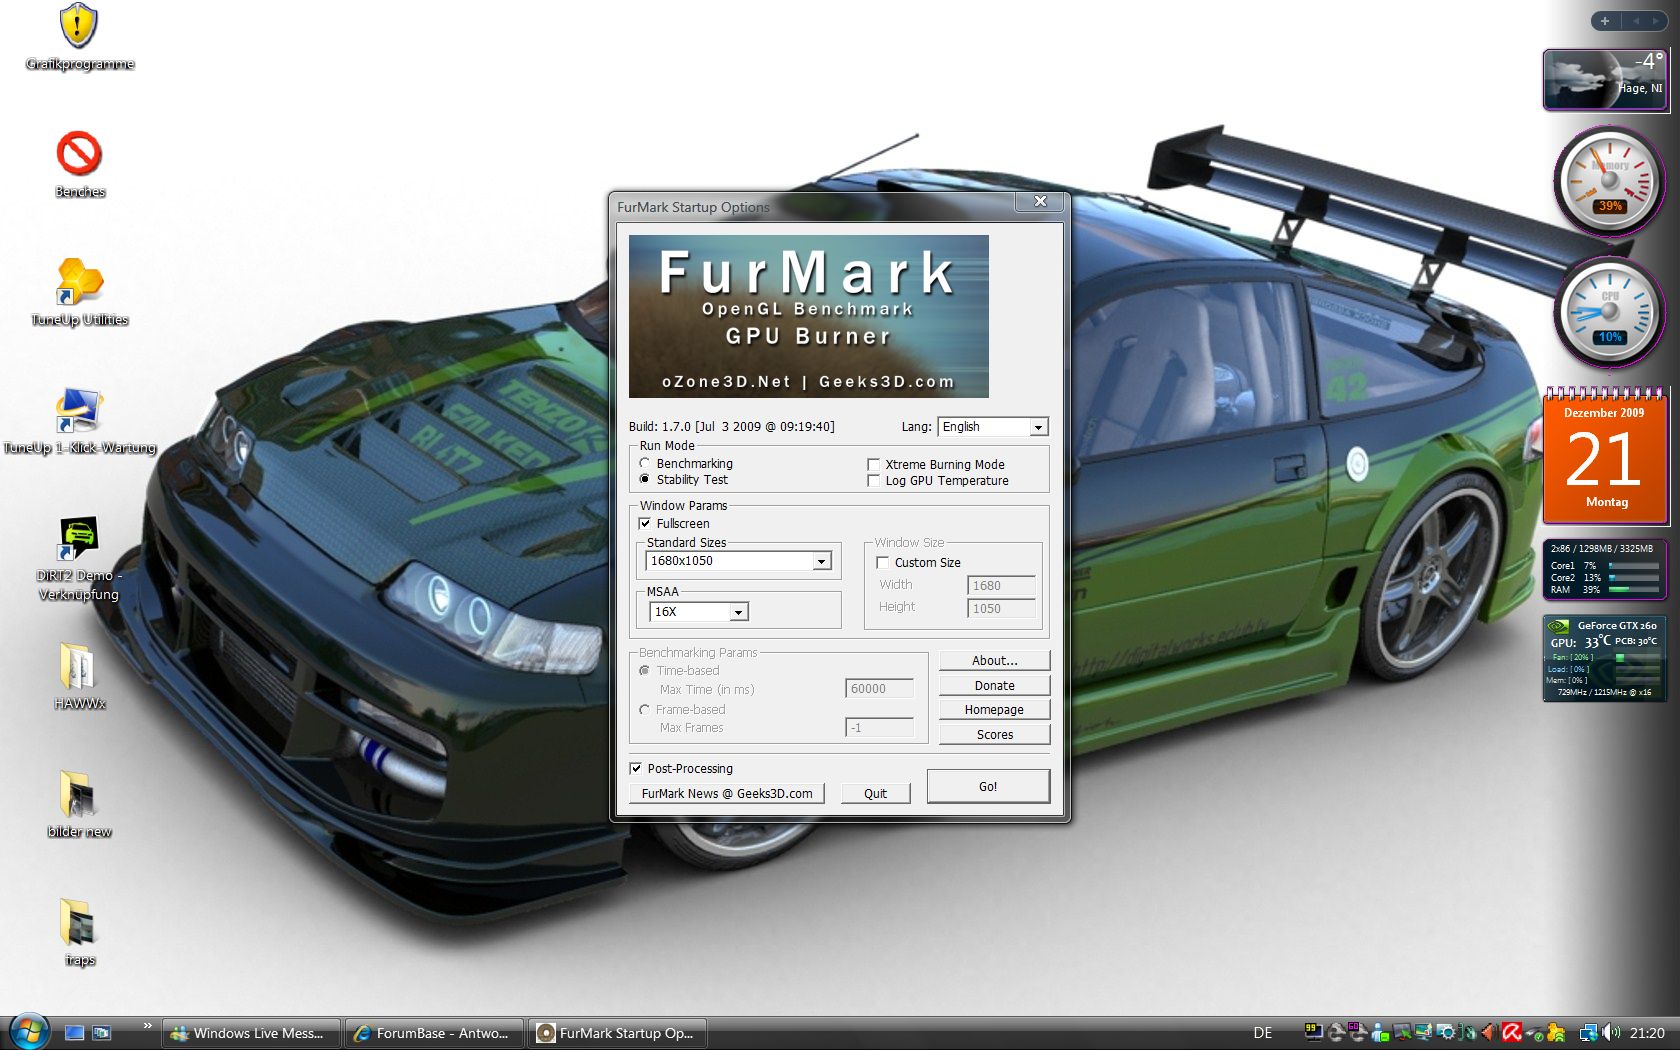Viewport: 1680px width, 1050px height.
Task: Click FurMark Startup Options taskbar button
Action: (x=617, y=1033)
